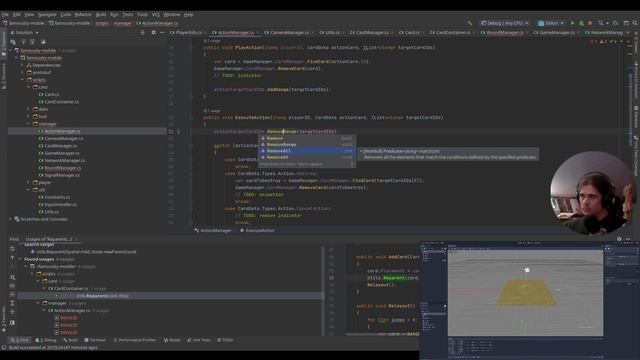Click locate-file crosshair icon in Solution panel
640x360 pixels.
coord(142,32)
